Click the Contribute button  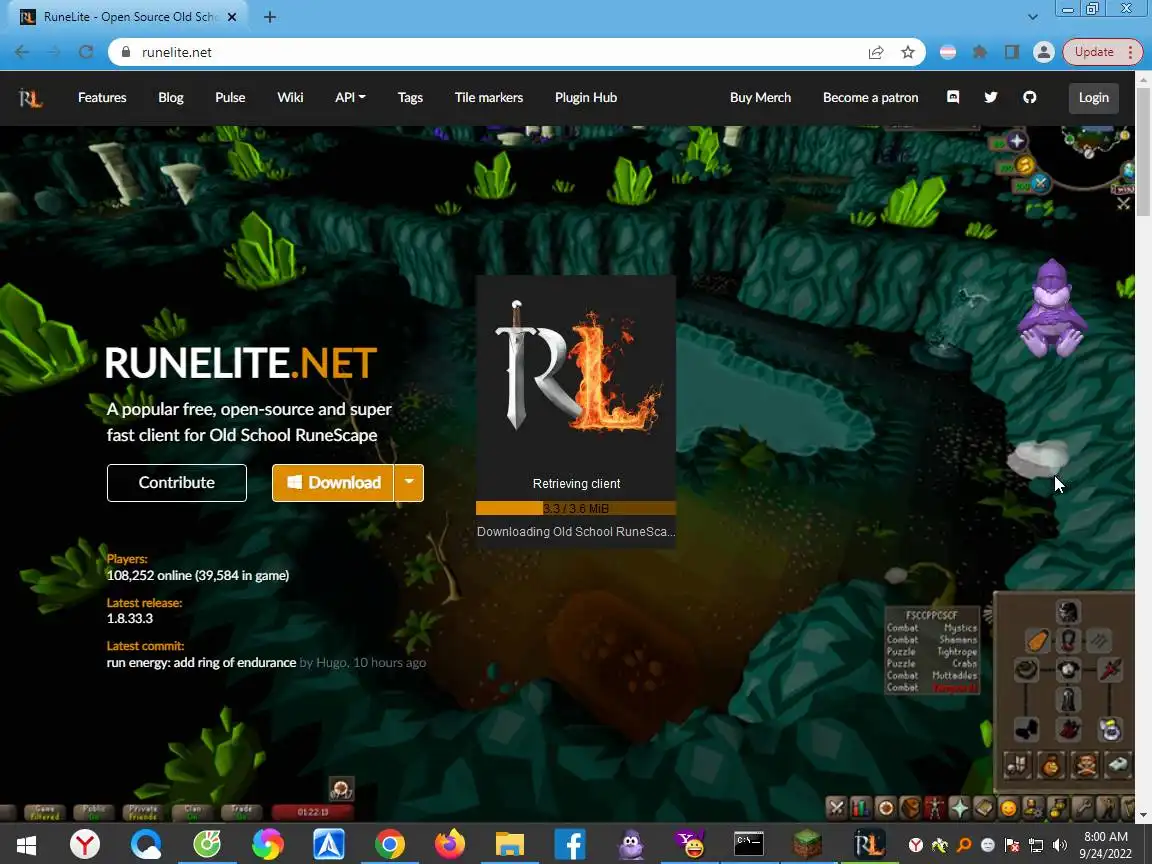click(x=176, y=483)
